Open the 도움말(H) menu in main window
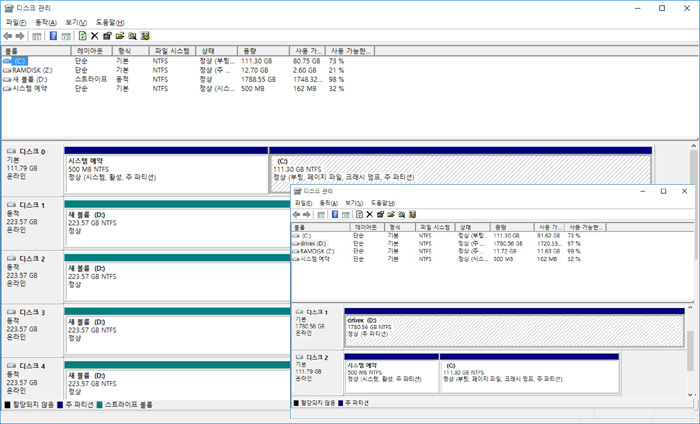This screenshot has height=424, width=700. click(x=111, y=21)
